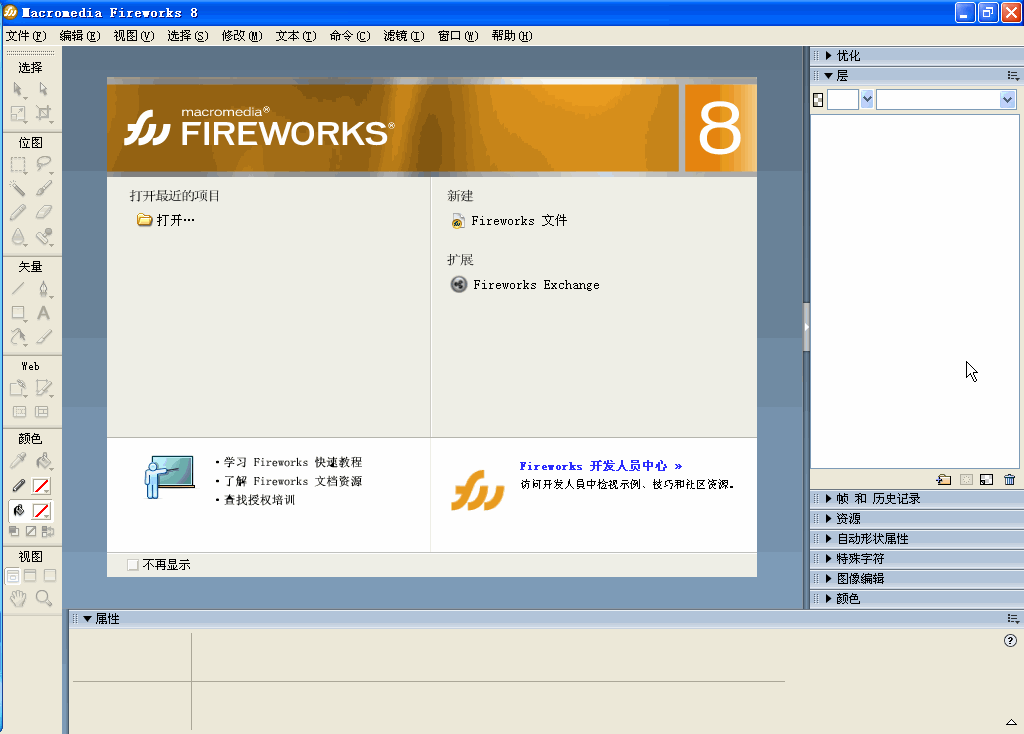
Task: Select the Text tool
Action: (x=43, y=313)
